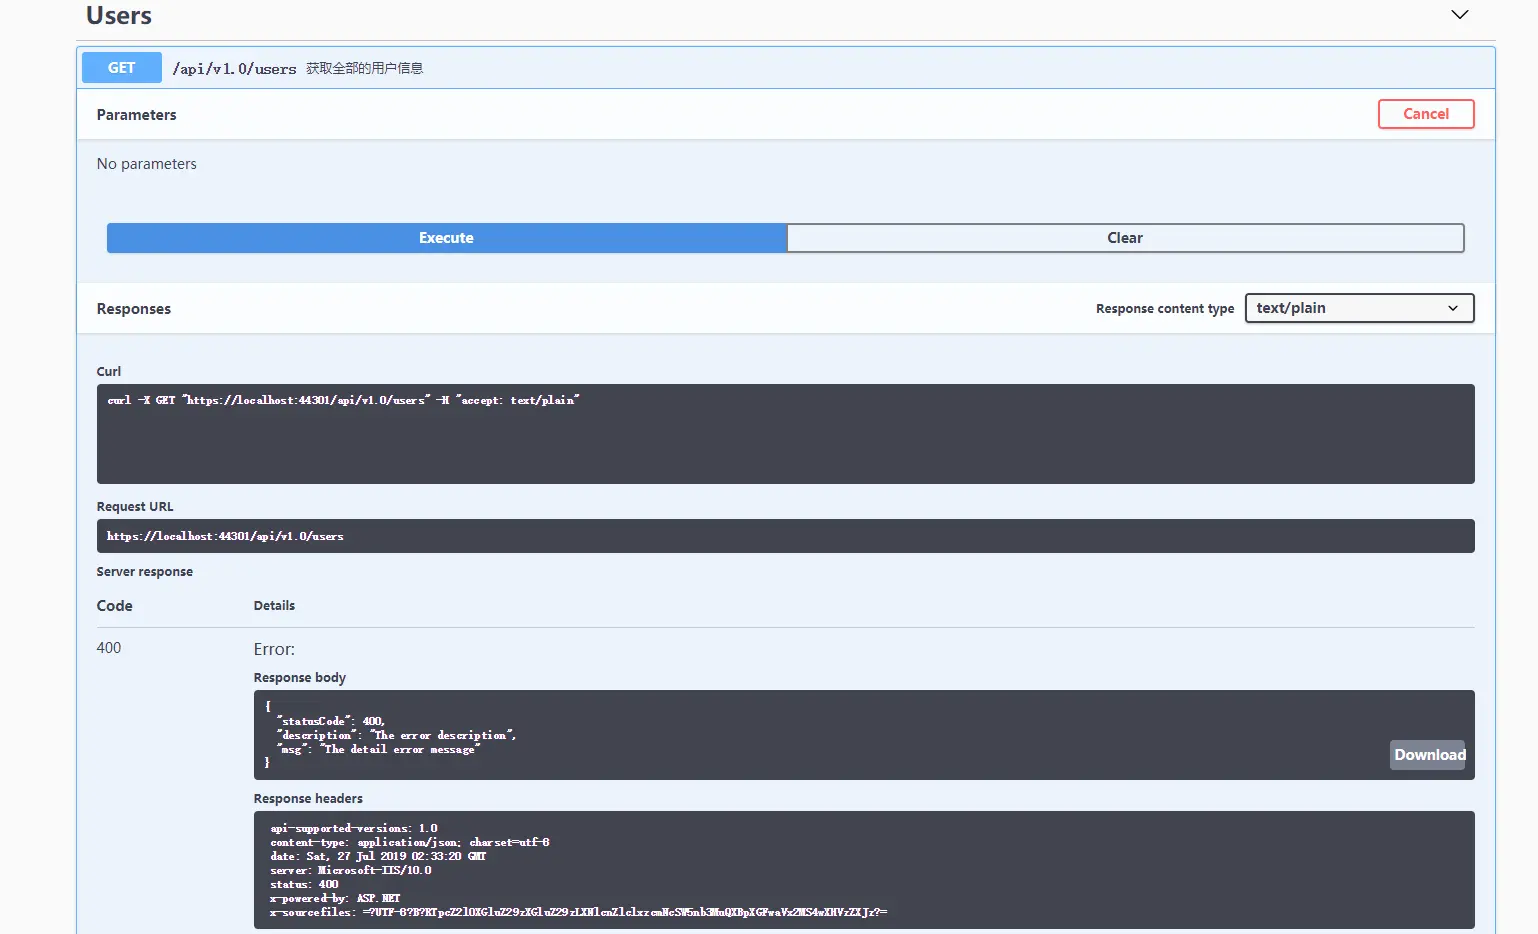This screenshot has width=1538, height=934.
Task: Click the x-powered-by: ASP.NET header line
Action: point(335,898)
